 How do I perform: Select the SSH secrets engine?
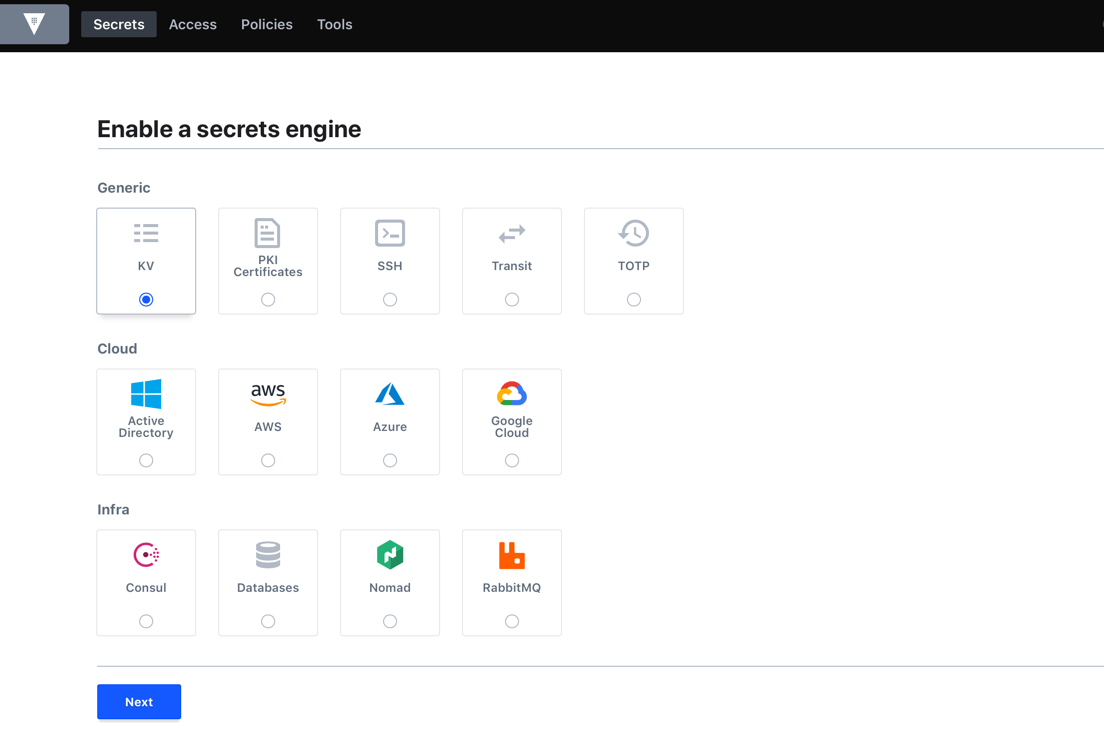pos(390,260)
